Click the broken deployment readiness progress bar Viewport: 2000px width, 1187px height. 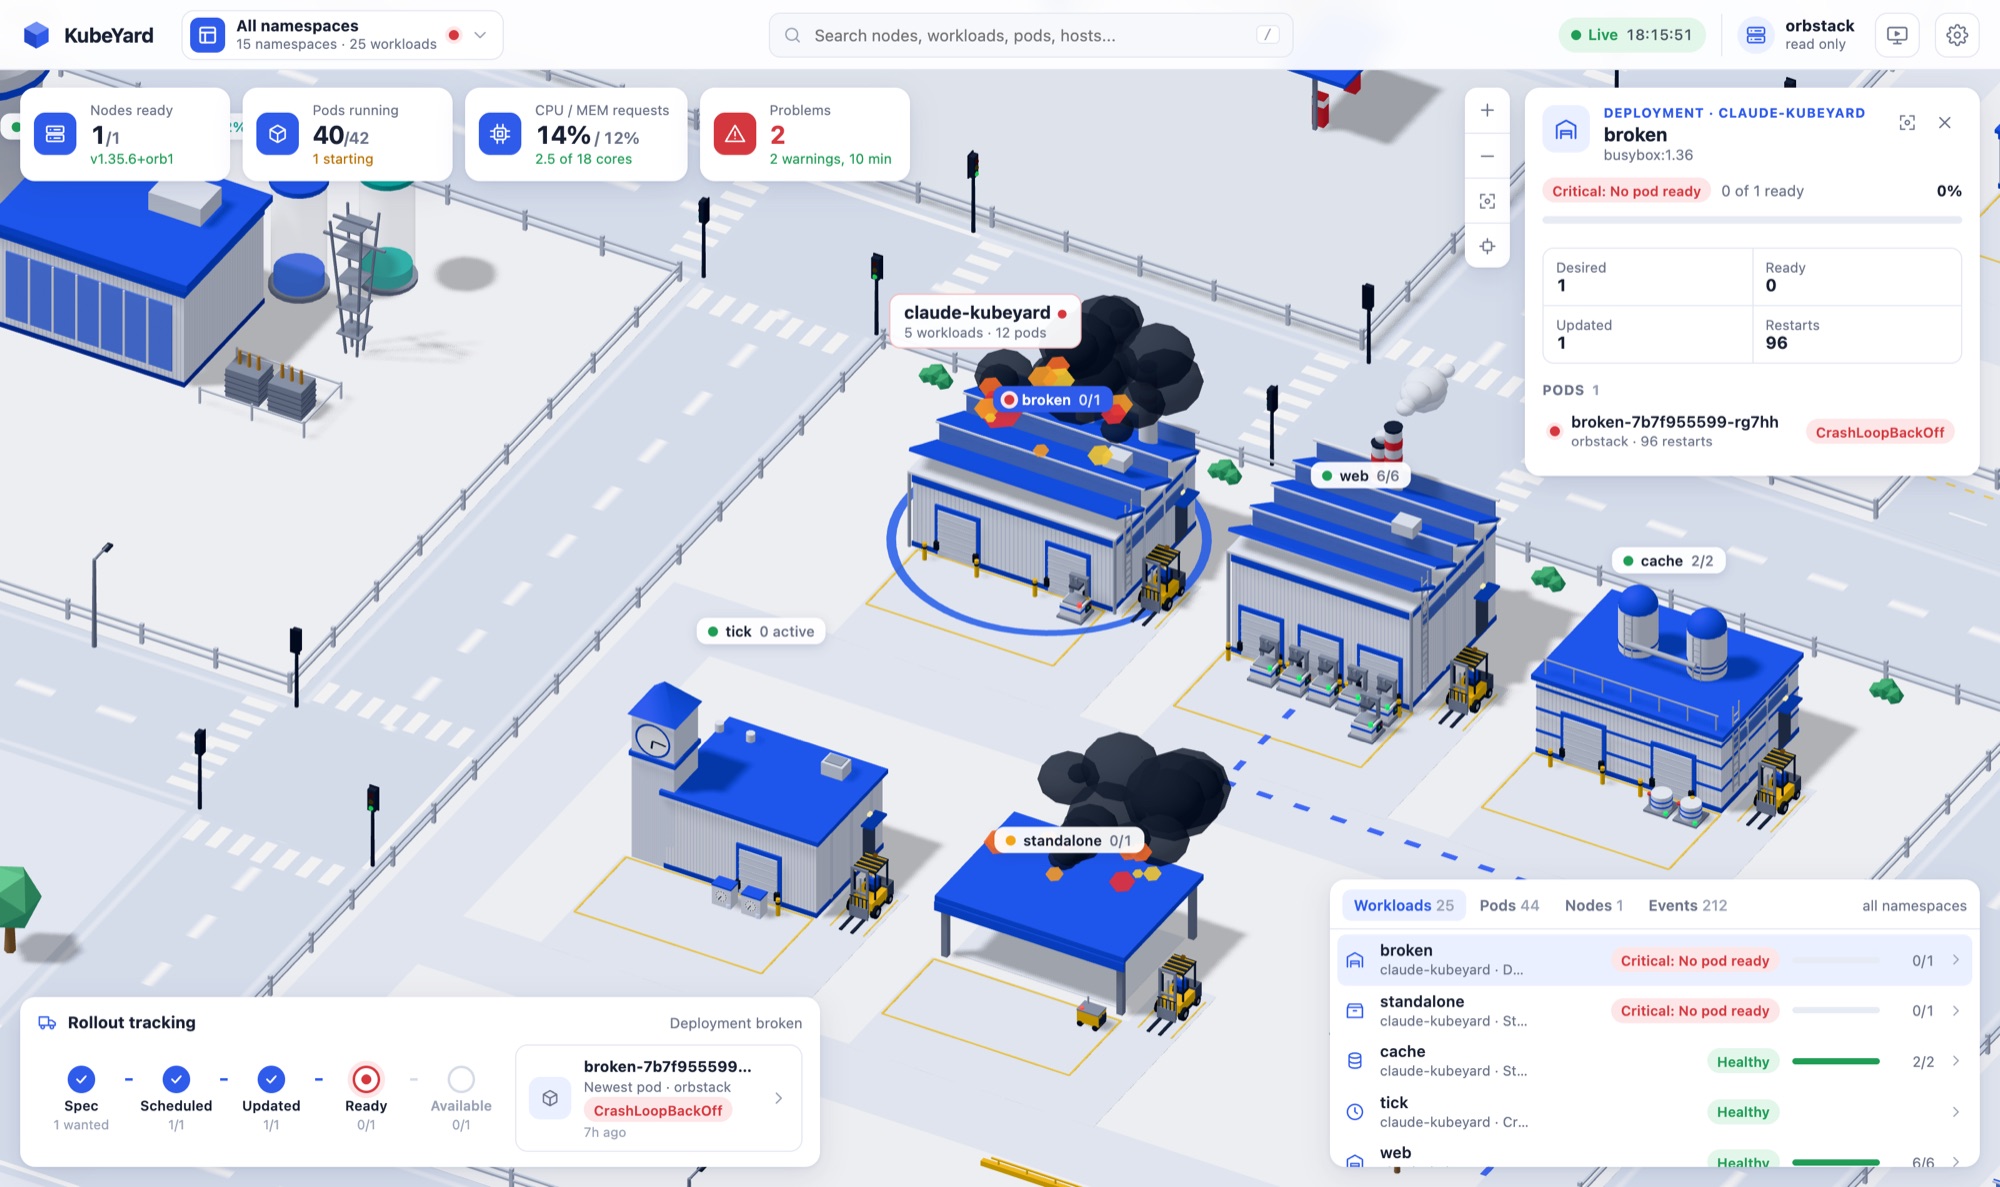click(x=1751, y=219)
